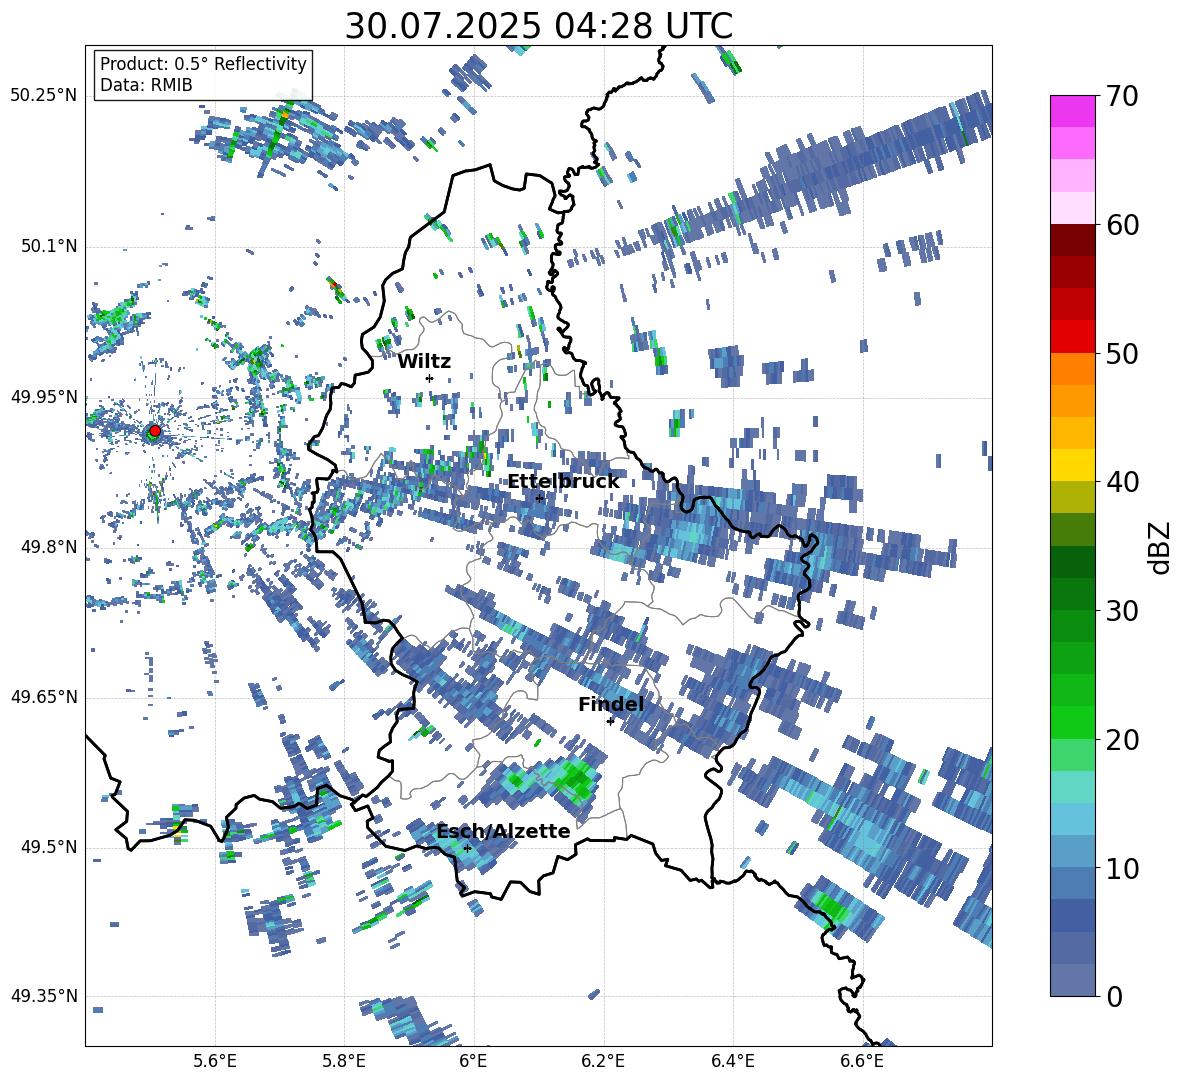The image size is (1184, 1081).
Task: Click the dark red colorbar segment below 60
Action: (x=1072, y=240)
